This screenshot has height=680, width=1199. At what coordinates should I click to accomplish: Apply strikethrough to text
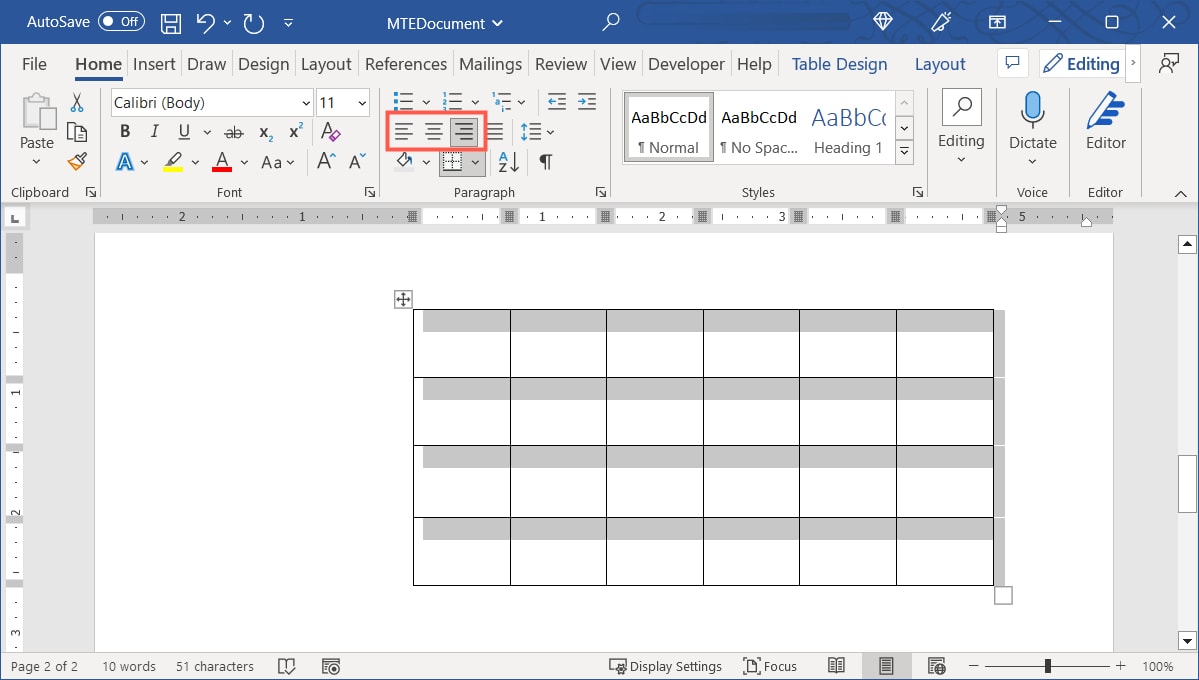click(233, 131)
